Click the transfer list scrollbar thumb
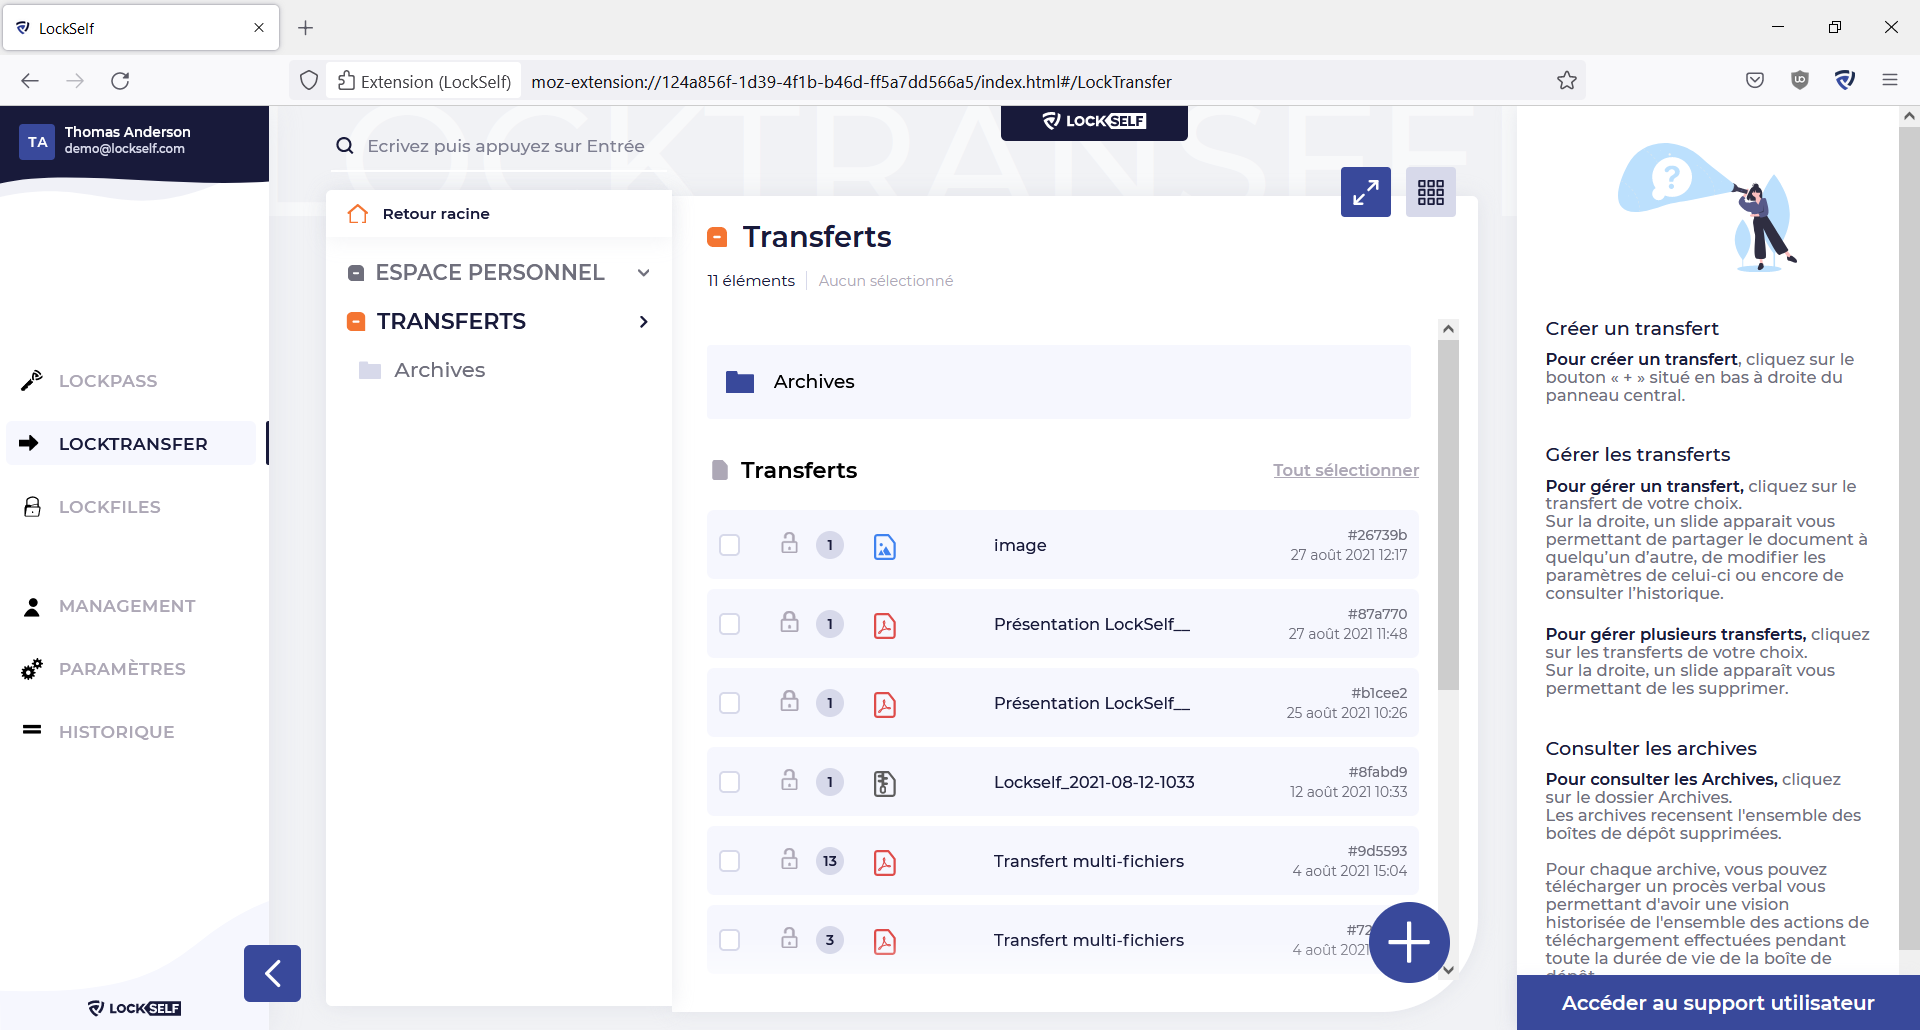Viewport: 1920px width, 1030px height. click(1448, 515)
